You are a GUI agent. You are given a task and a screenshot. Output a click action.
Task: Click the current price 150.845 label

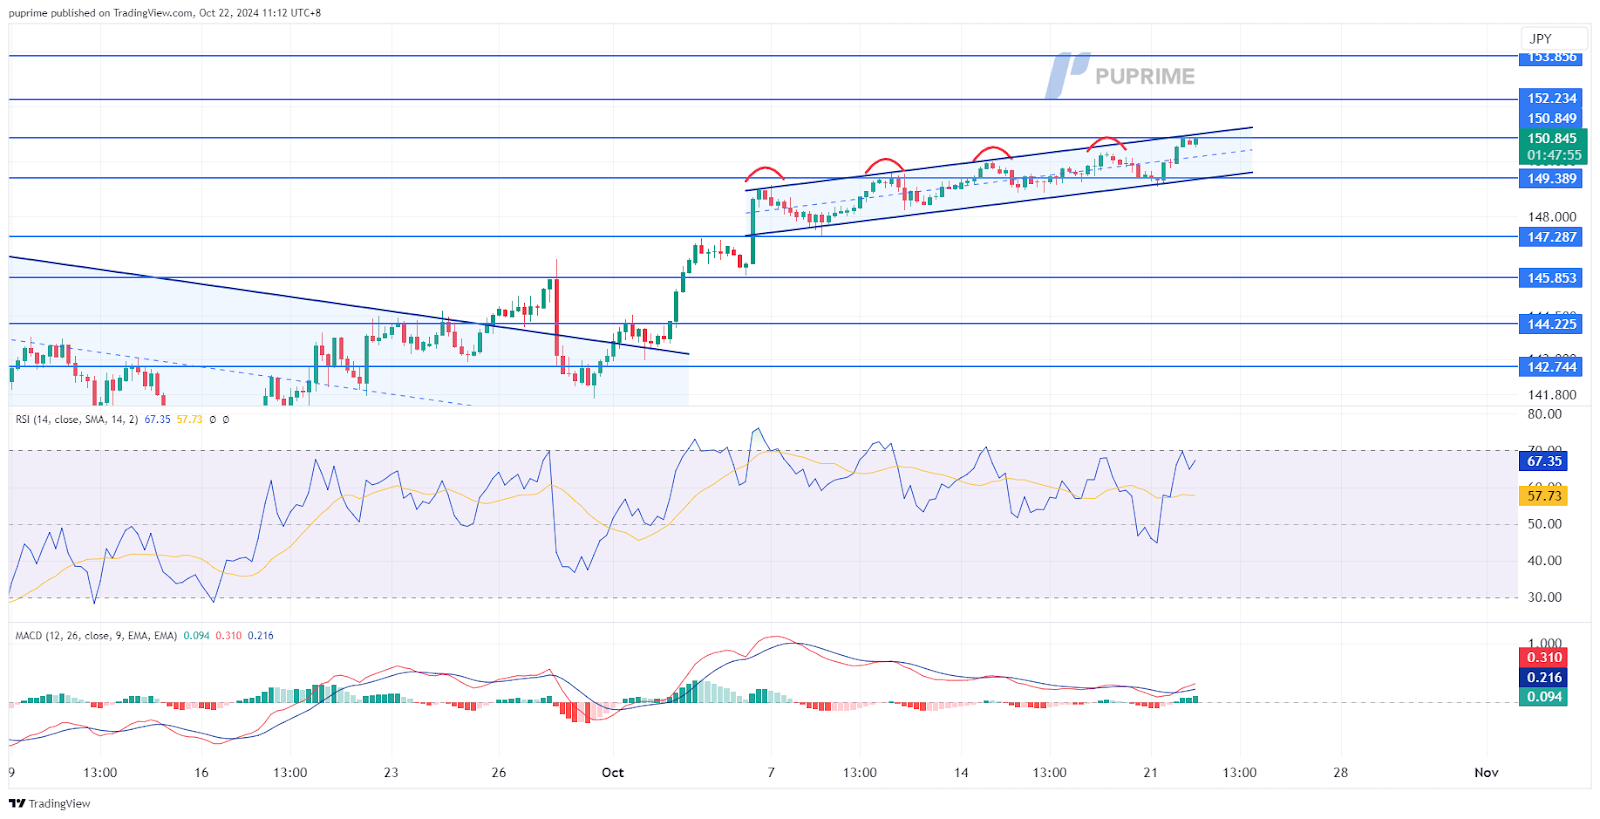(x=1552, y=138)
